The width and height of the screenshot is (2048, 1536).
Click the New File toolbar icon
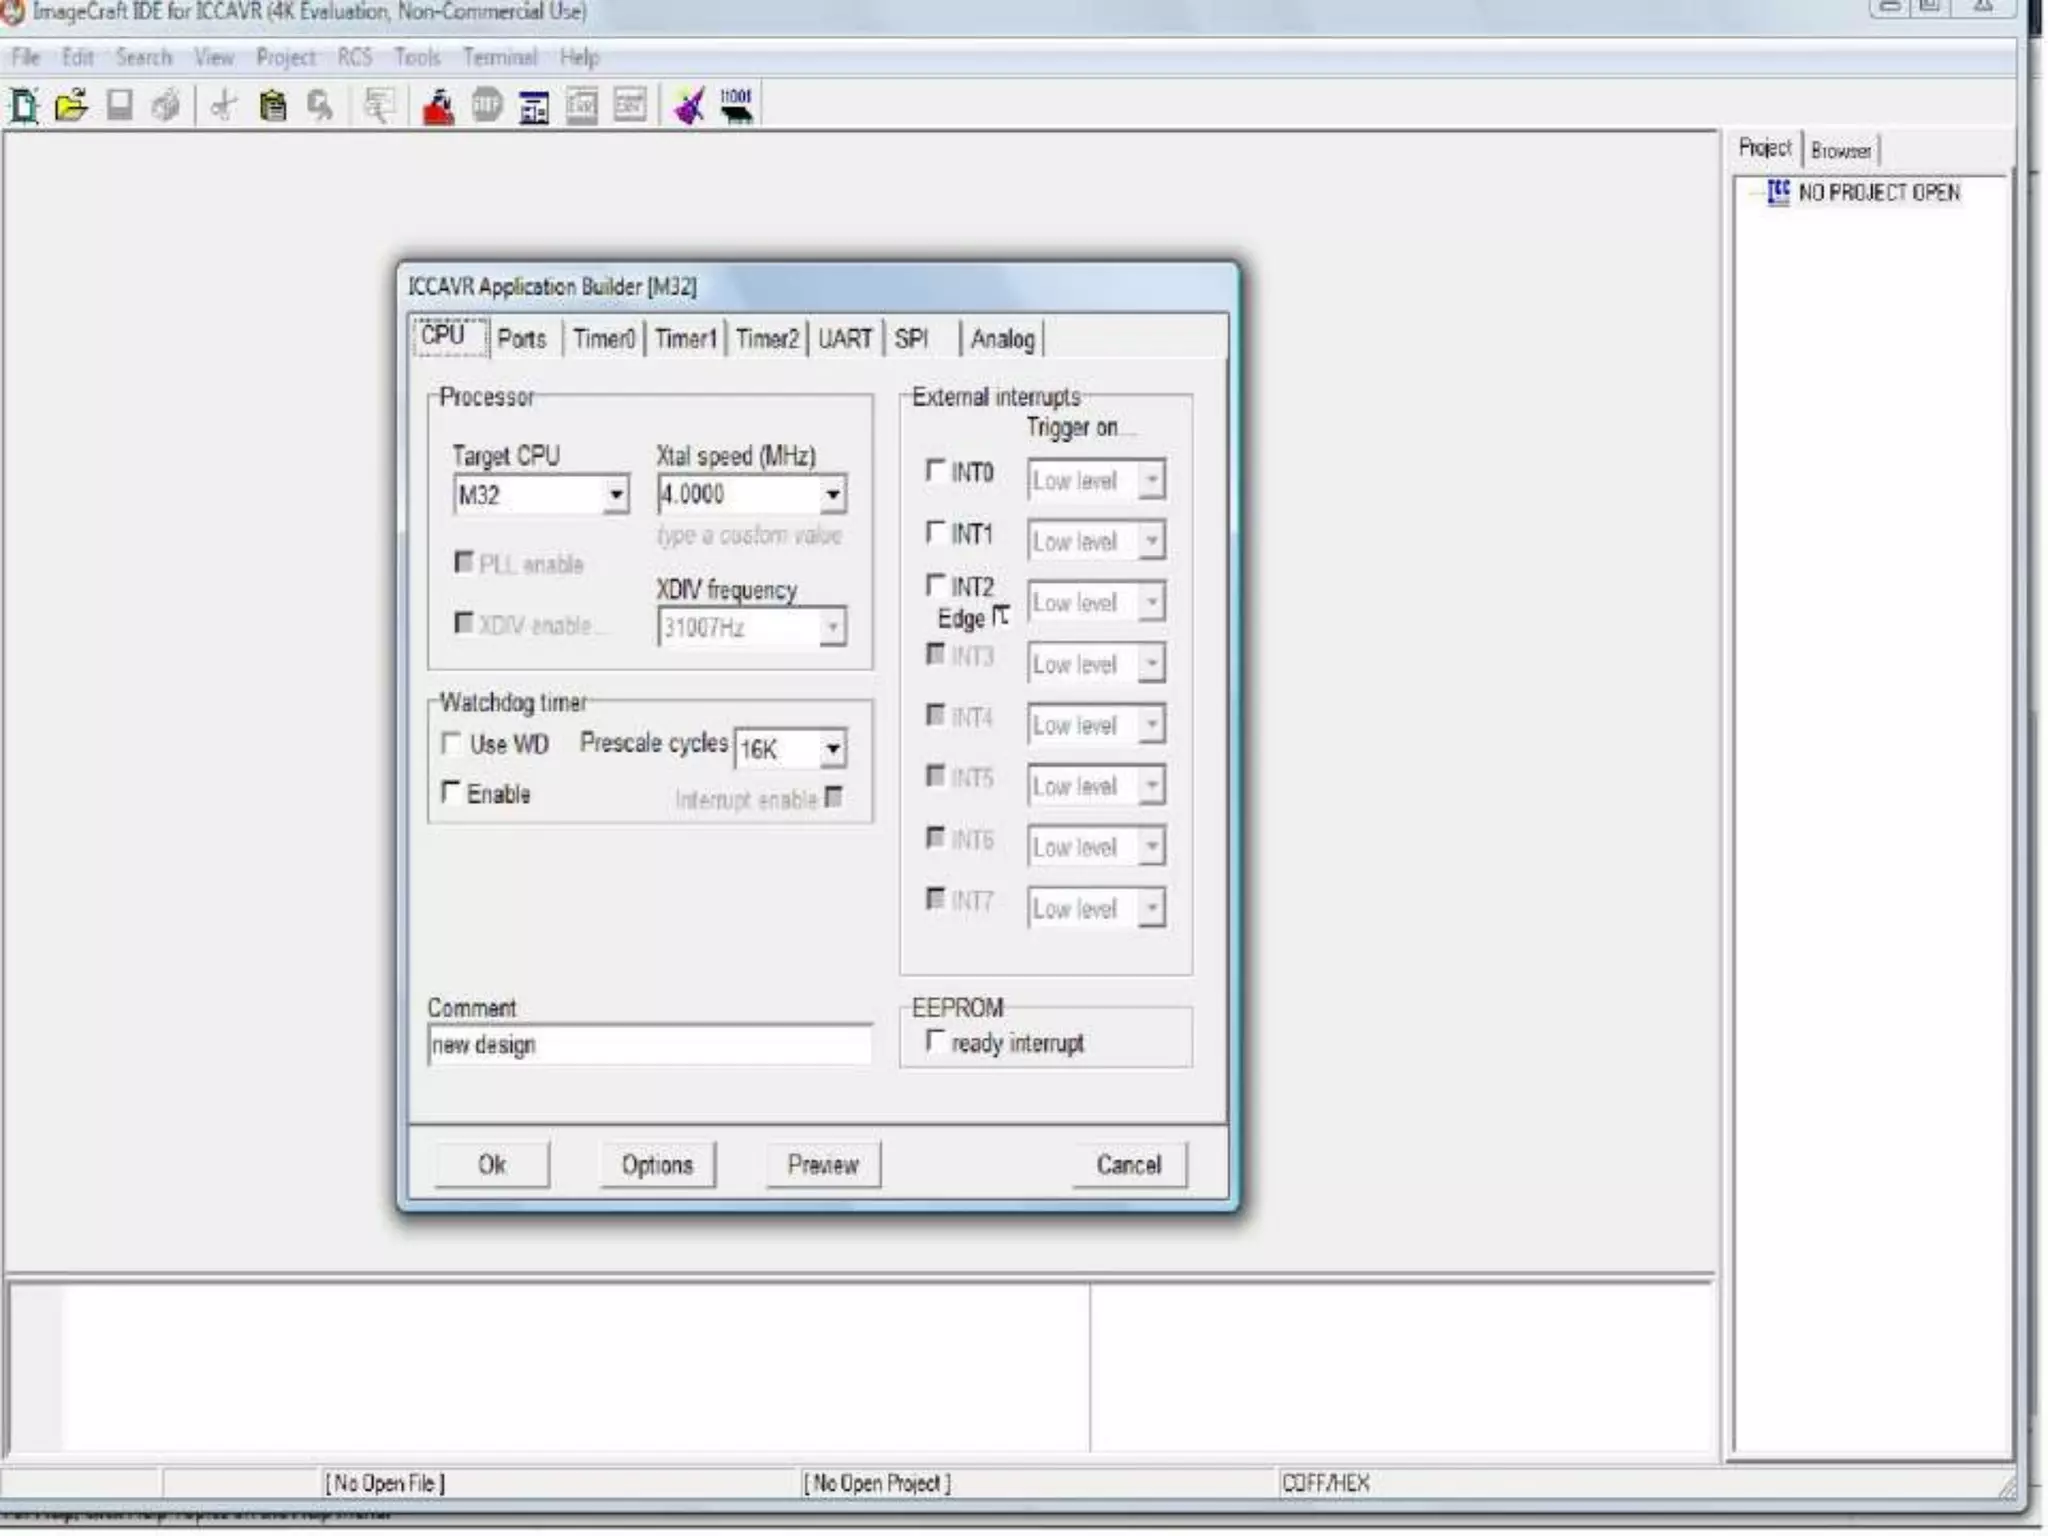pyautogui.click(x=24, y=105)
